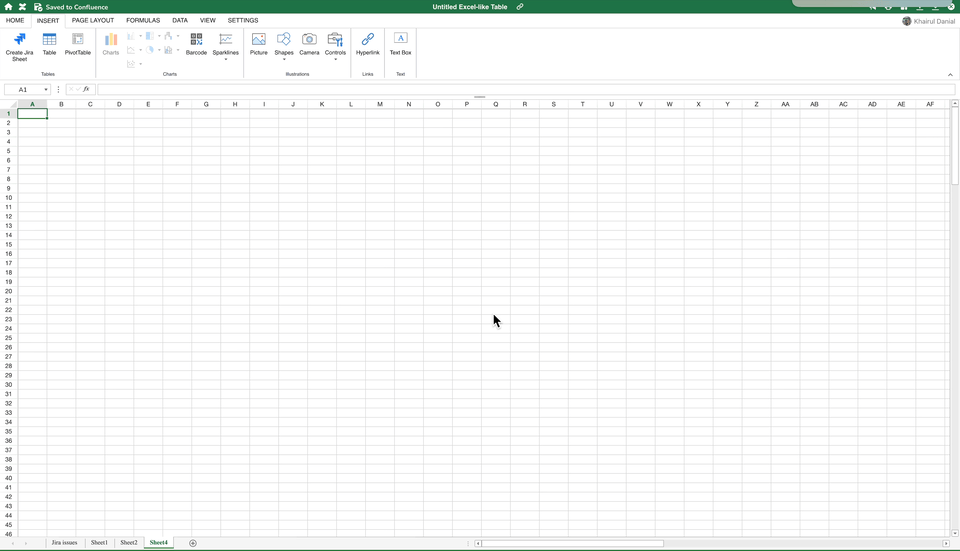Switch to the FORMULAS ribbon tab
Image resolution: width=960 pixels, height=551 pixels.
coord(143,20)
